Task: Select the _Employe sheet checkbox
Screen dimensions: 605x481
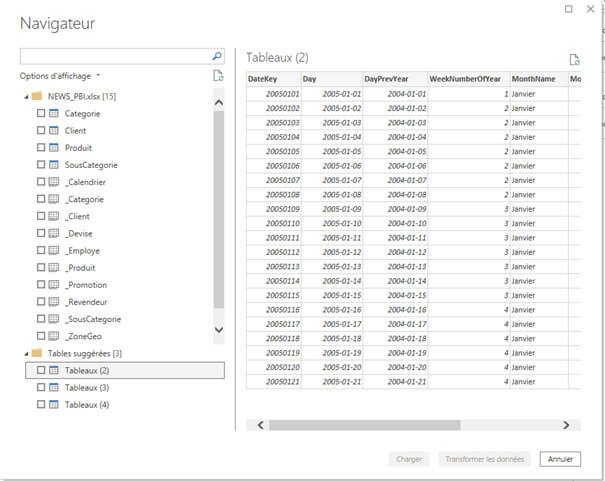Action: click(41, 250)
